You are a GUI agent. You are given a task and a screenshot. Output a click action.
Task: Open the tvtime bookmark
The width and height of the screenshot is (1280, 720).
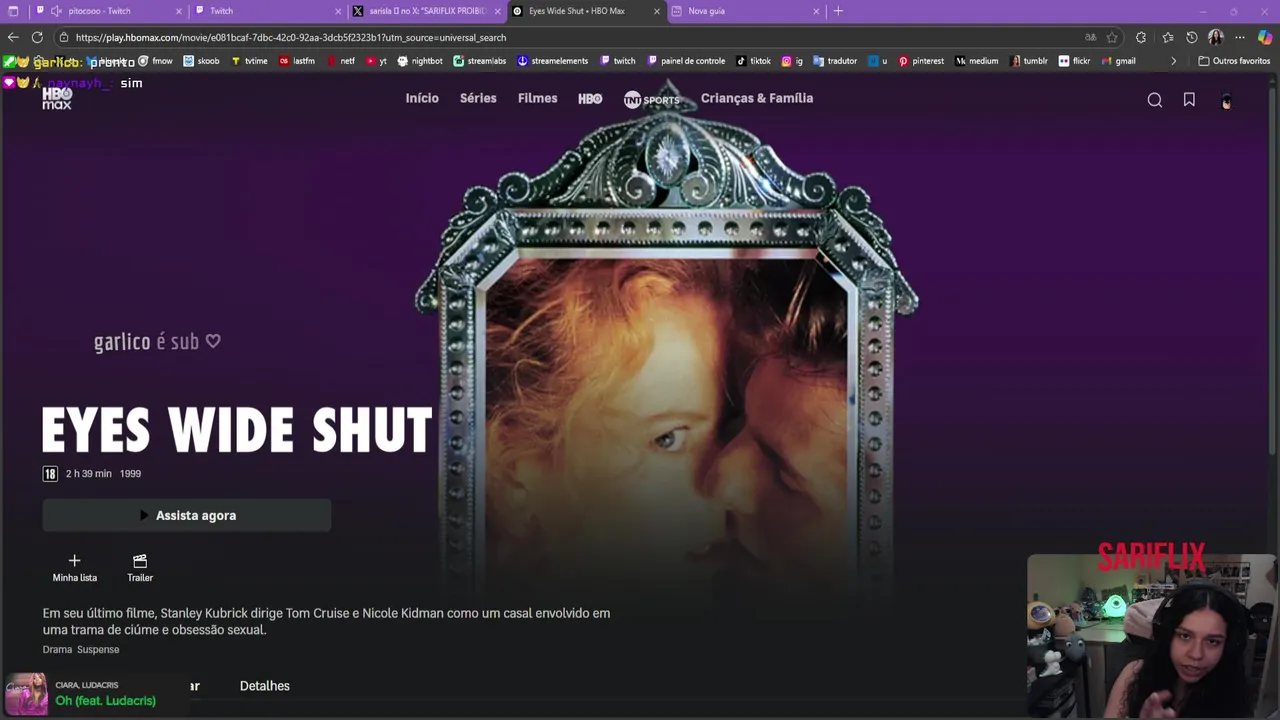(249, 61)
